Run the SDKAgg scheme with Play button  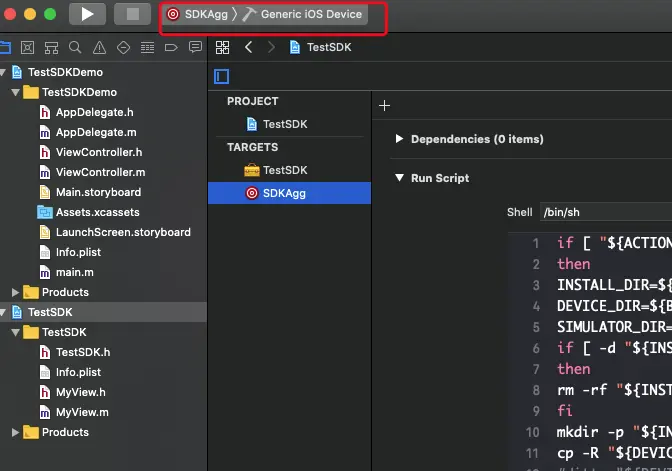pos(87,14)
